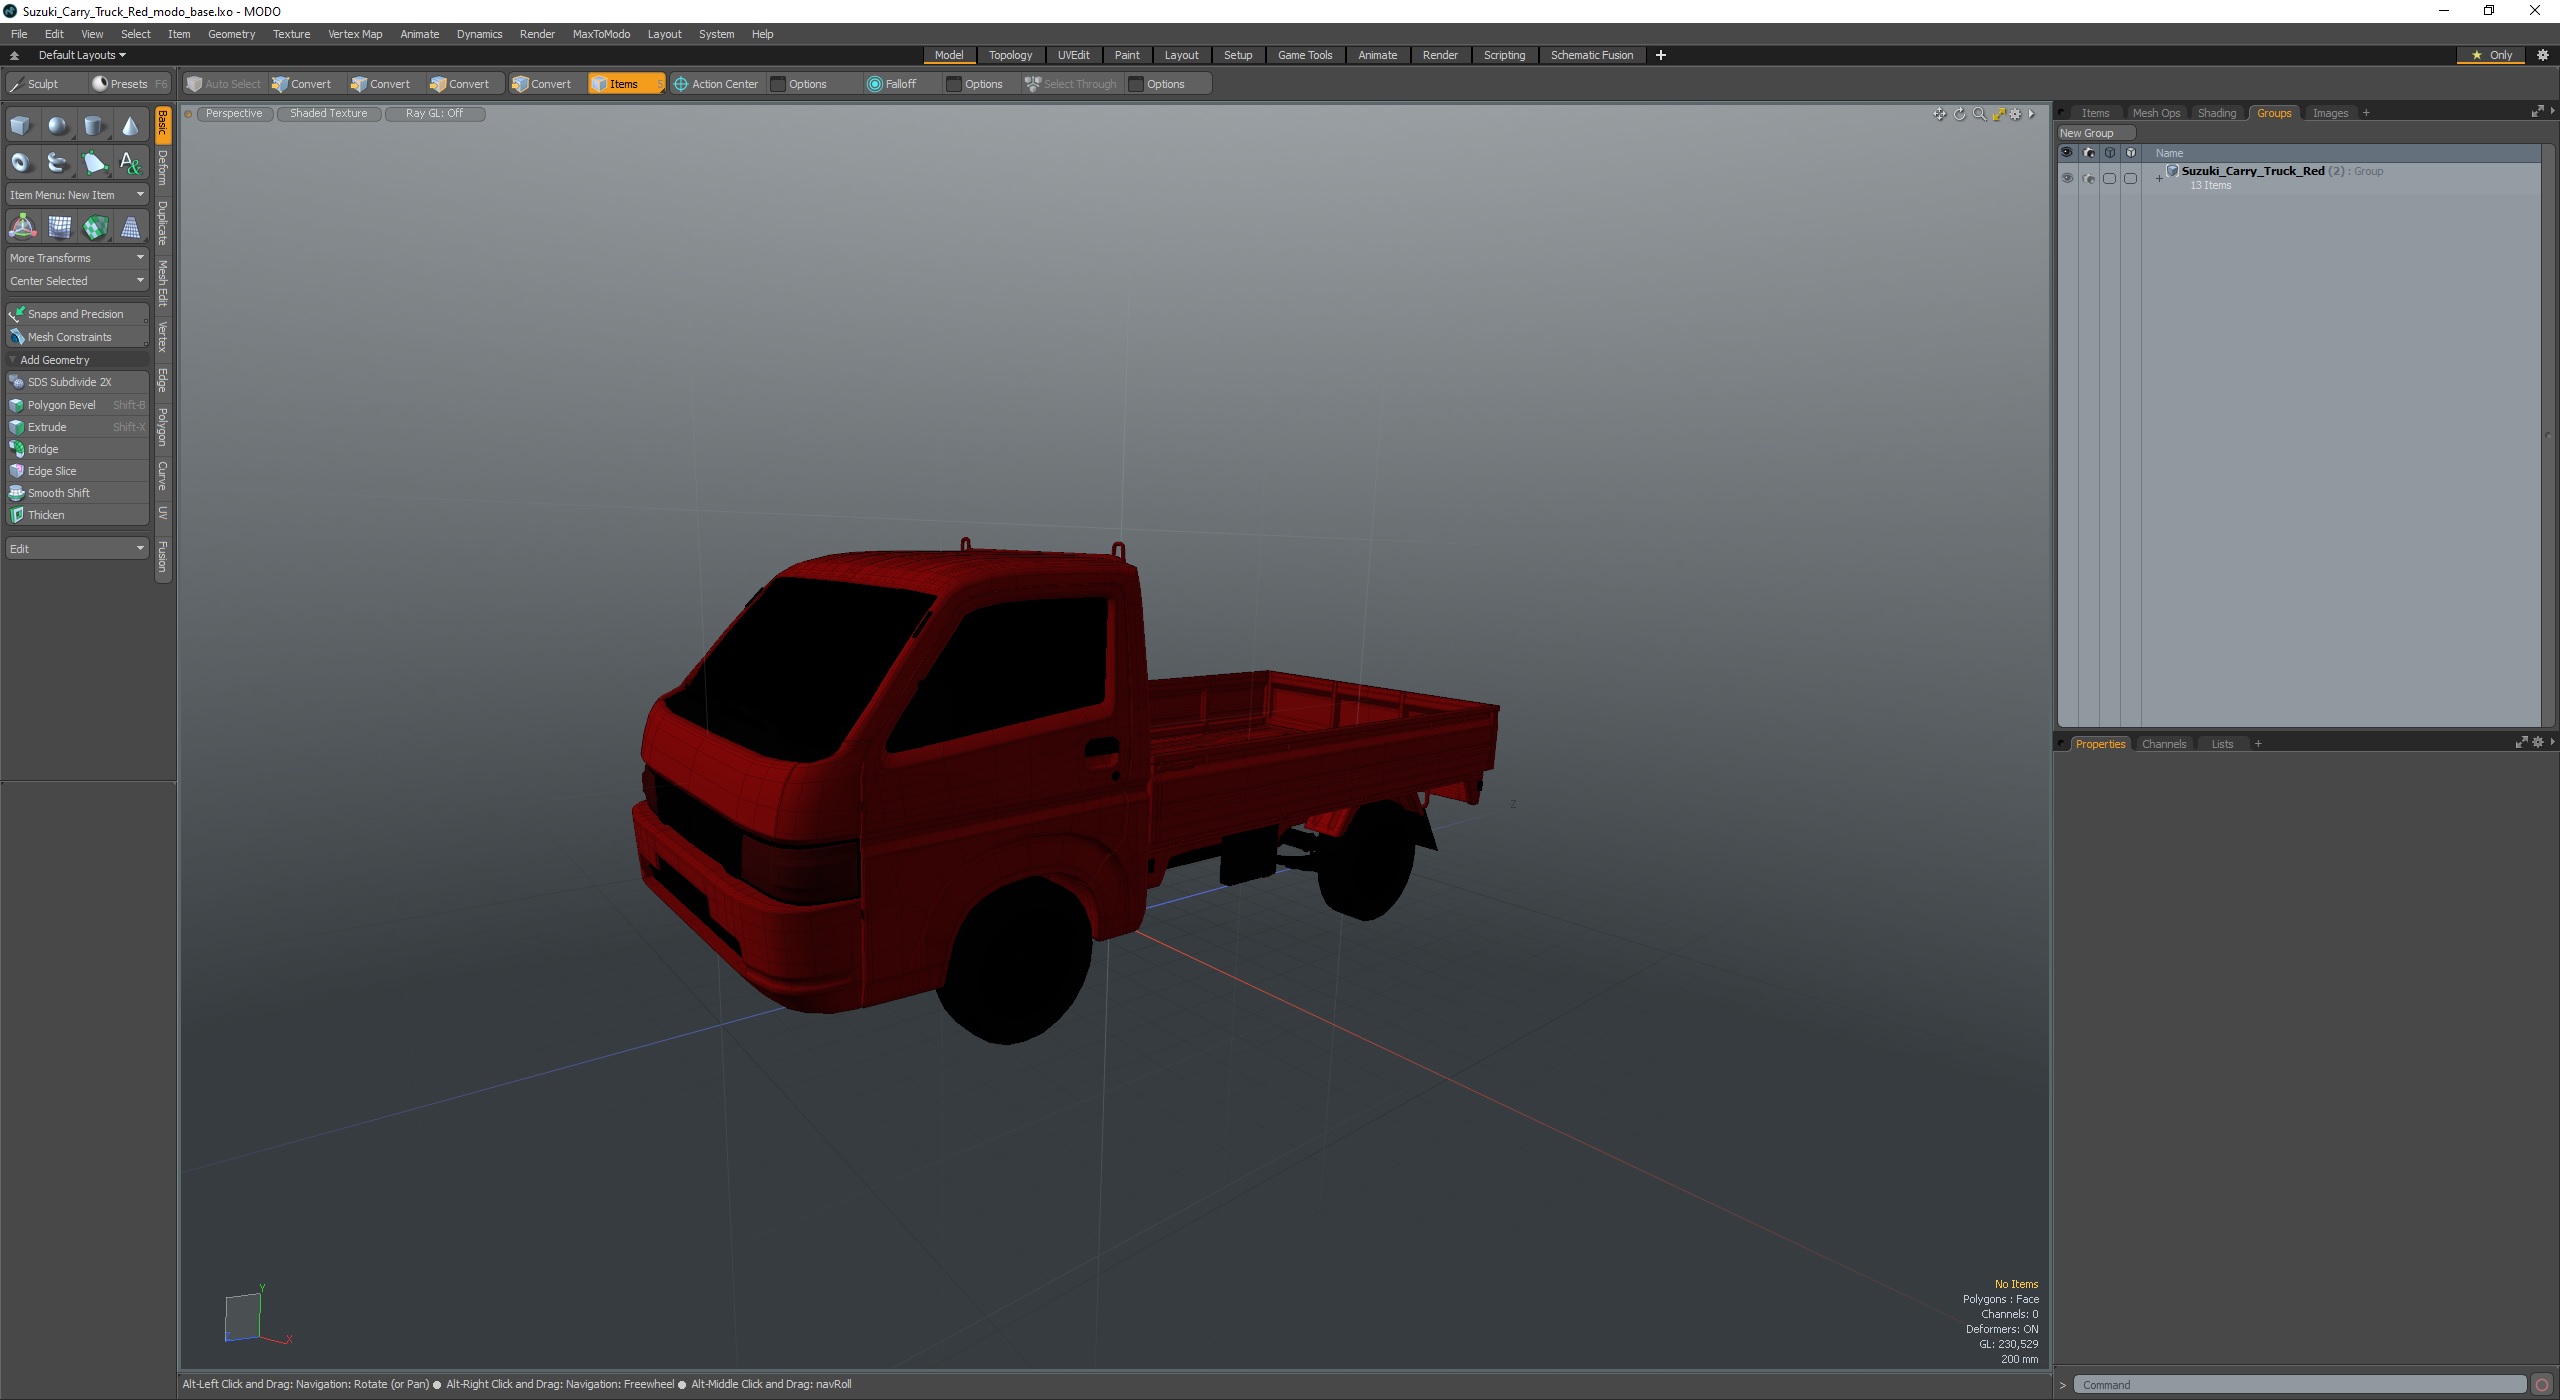Select the Cube primitive tool
Image resolution: width=2560 pixels, height=1400 pixels.
click(x=21, y=126)
